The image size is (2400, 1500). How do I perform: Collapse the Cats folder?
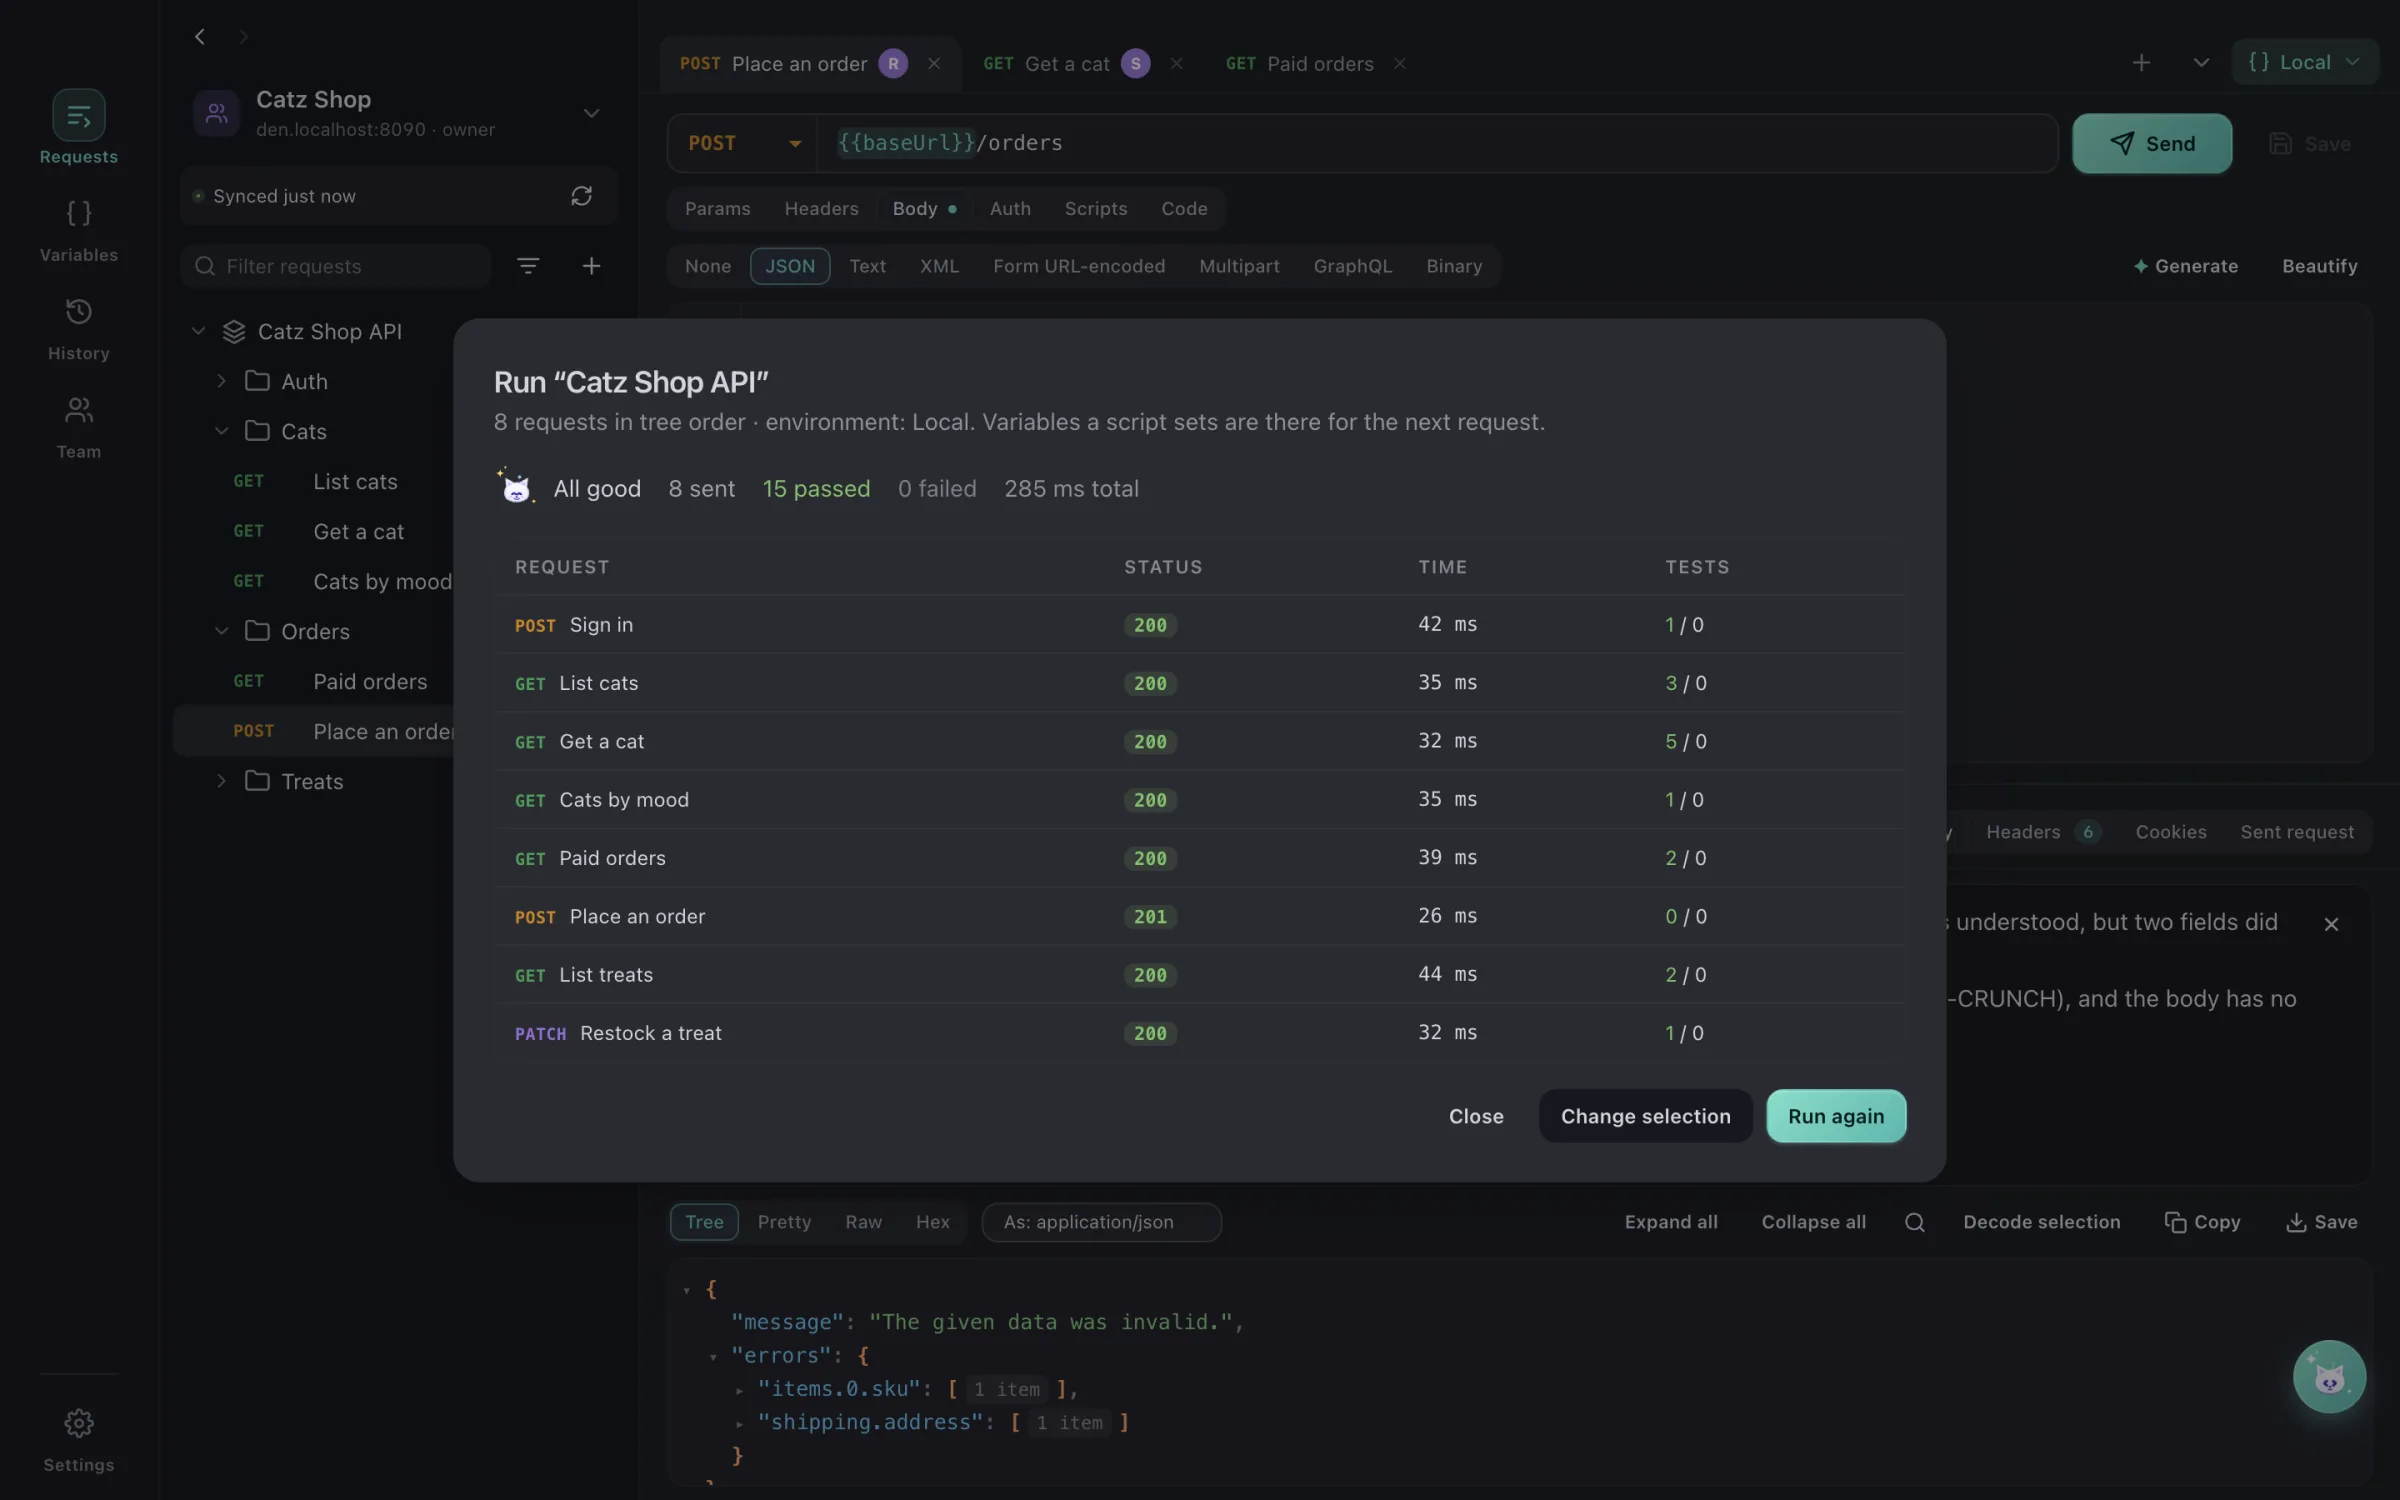point(221,431)
